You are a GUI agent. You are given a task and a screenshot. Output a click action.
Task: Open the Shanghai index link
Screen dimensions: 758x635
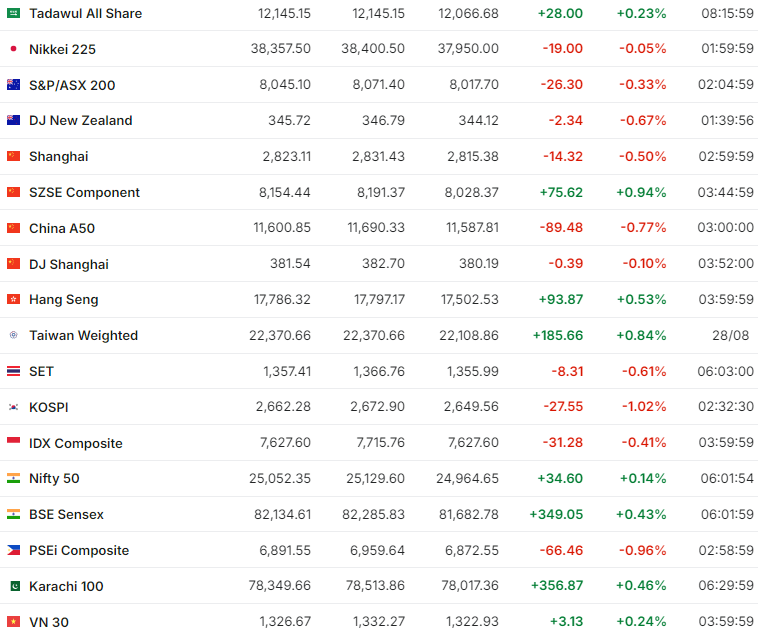[x=58, y=157]
